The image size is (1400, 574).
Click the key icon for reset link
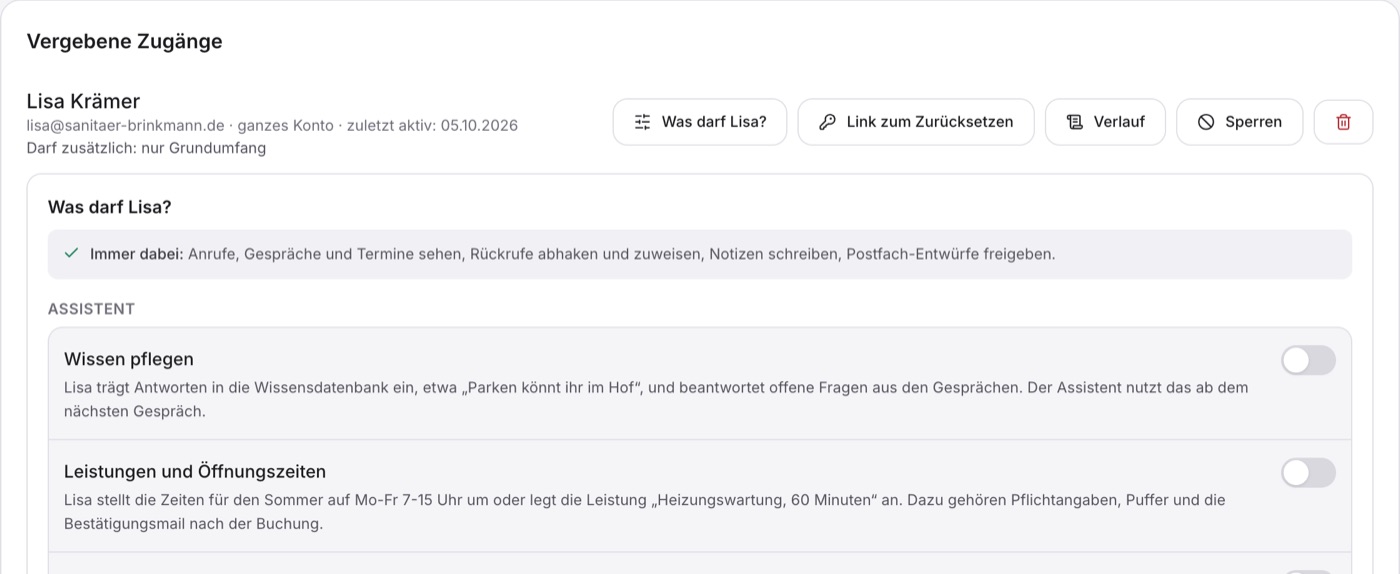click(x=827, y=122)
